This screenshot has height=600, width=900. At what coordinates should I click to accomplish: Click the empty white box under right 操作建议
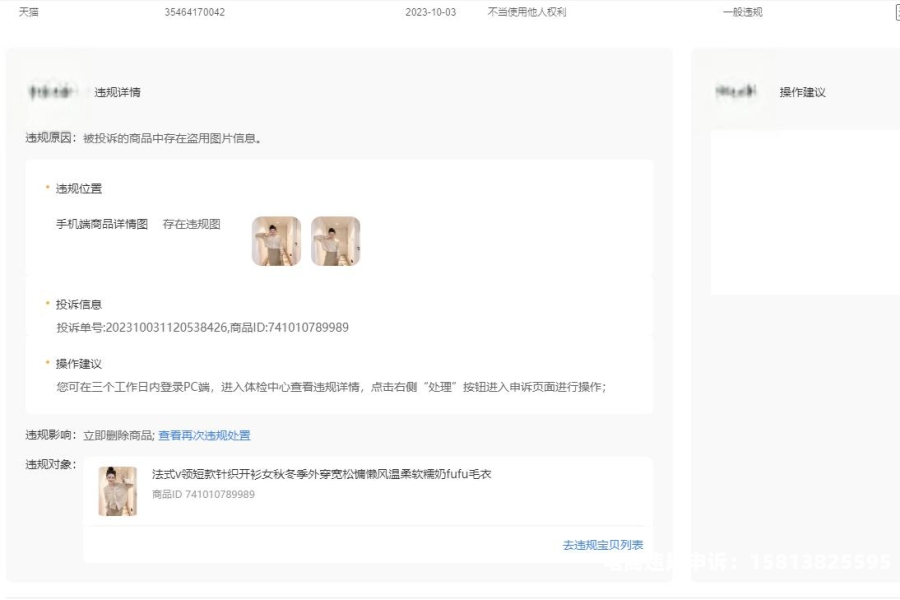(x=805, y=212)
